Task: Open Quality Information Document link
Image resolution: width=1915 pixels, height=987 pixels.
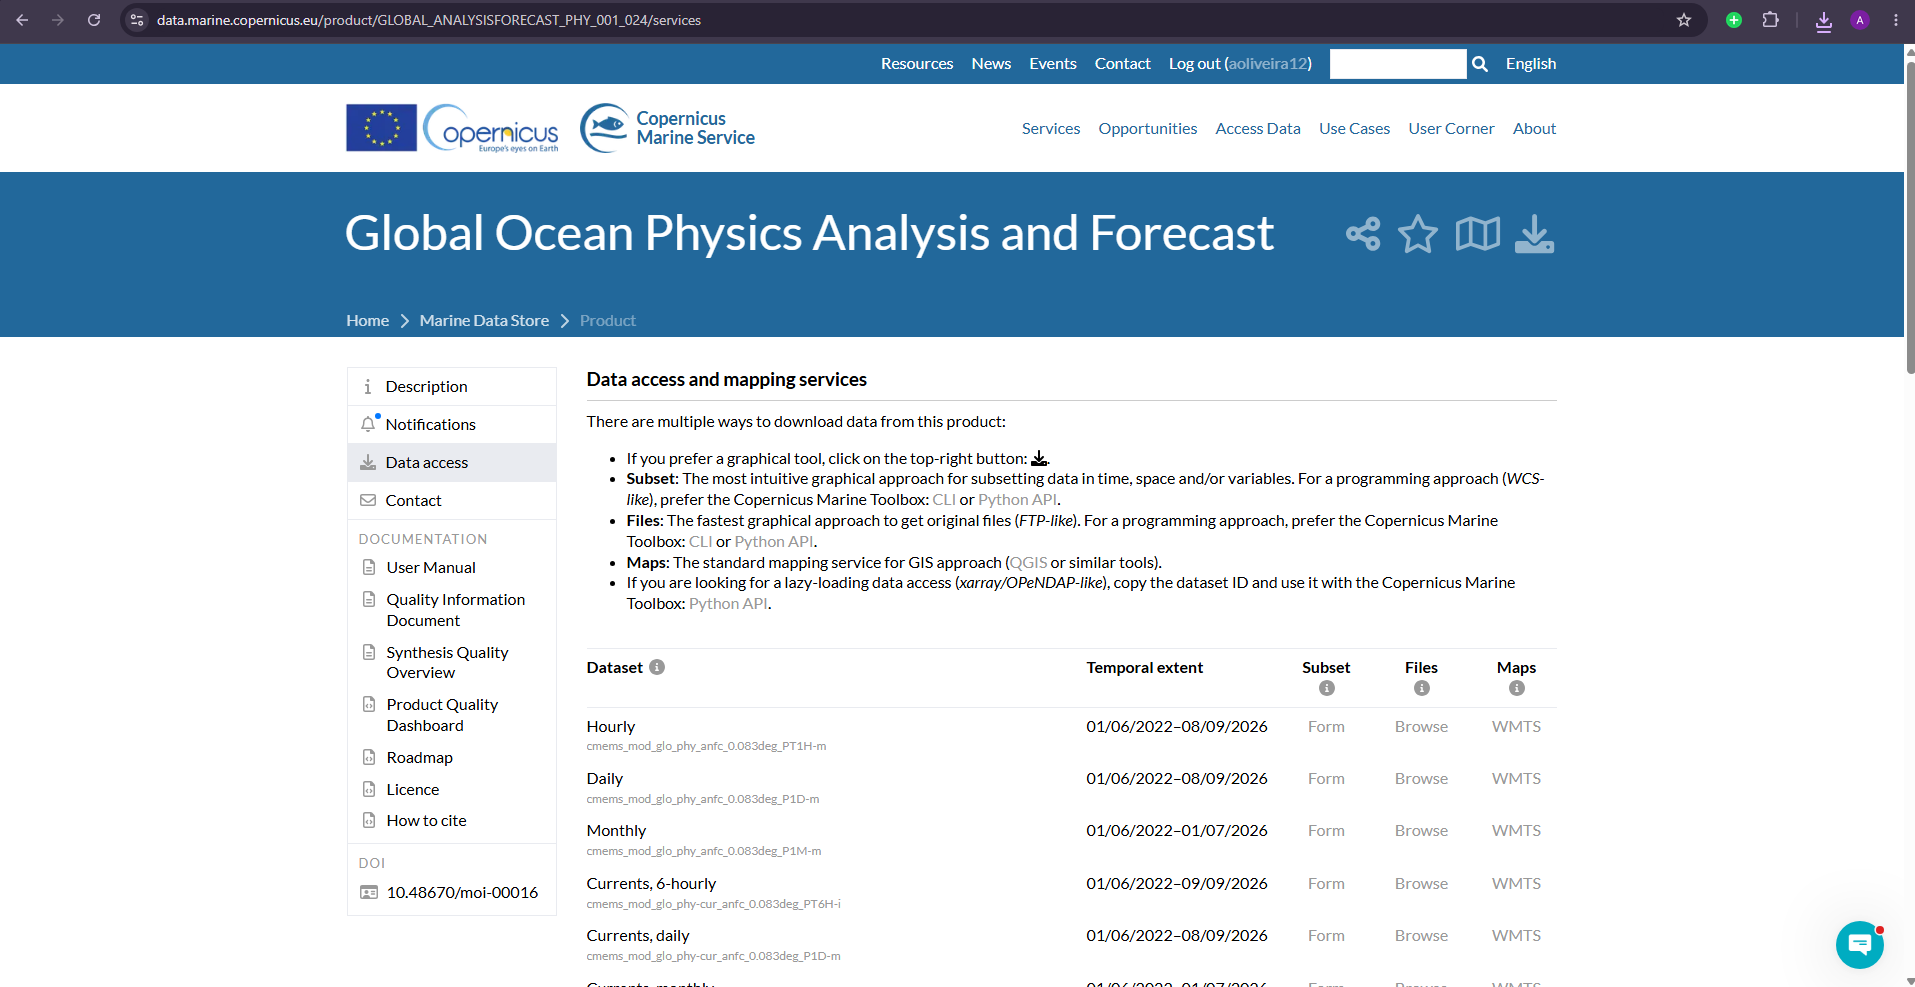Action: pos(456,610)
